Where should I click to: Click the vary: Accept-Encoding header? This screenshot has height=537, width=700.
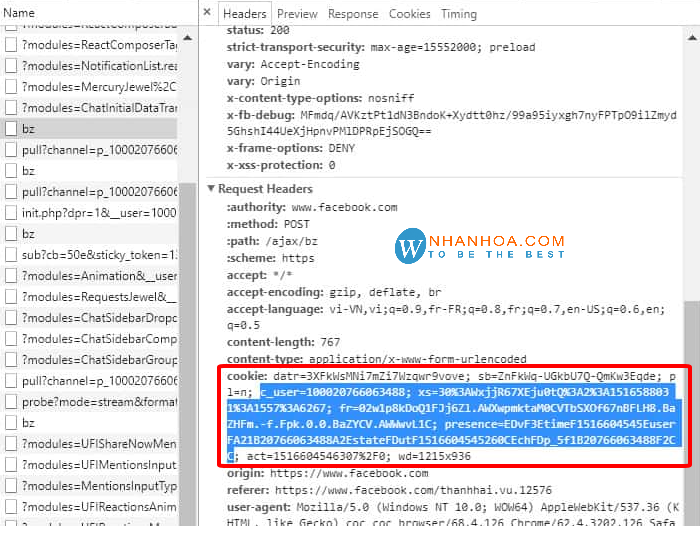[x=293, y=64]
